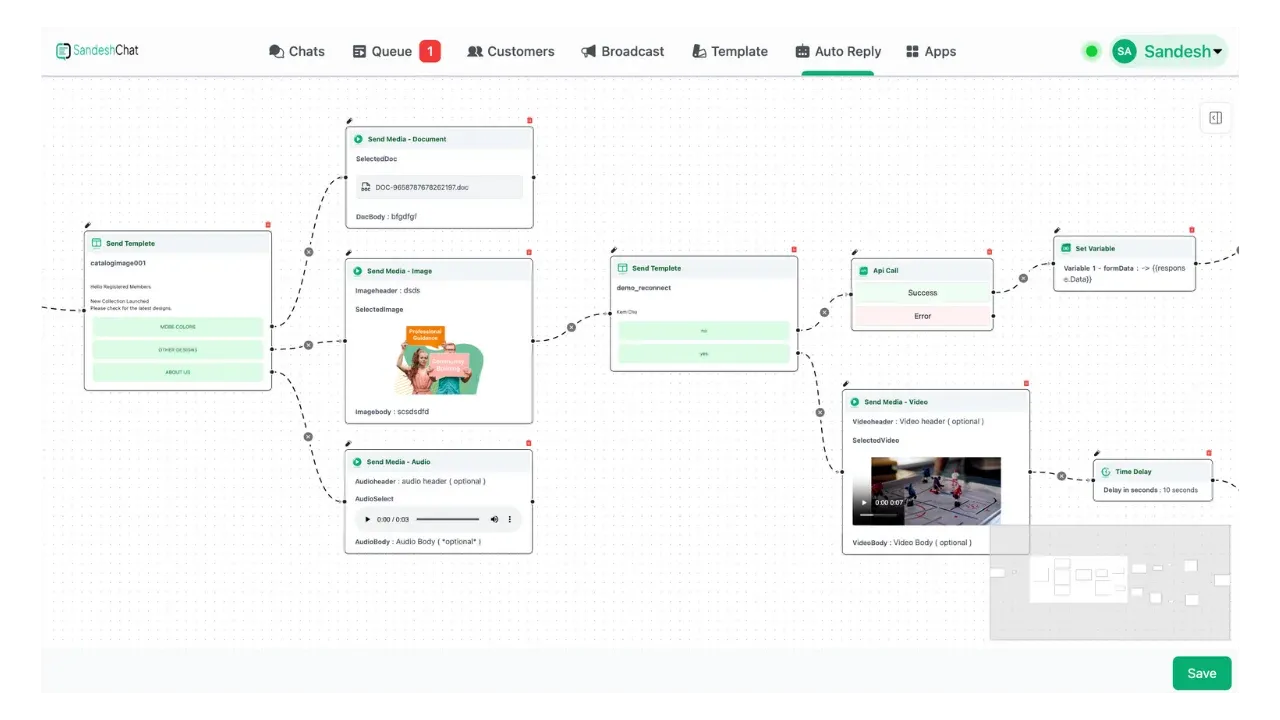The image size is (1280, 720).
Task: Click the connection point on the Error output
Action: (993, 316)
